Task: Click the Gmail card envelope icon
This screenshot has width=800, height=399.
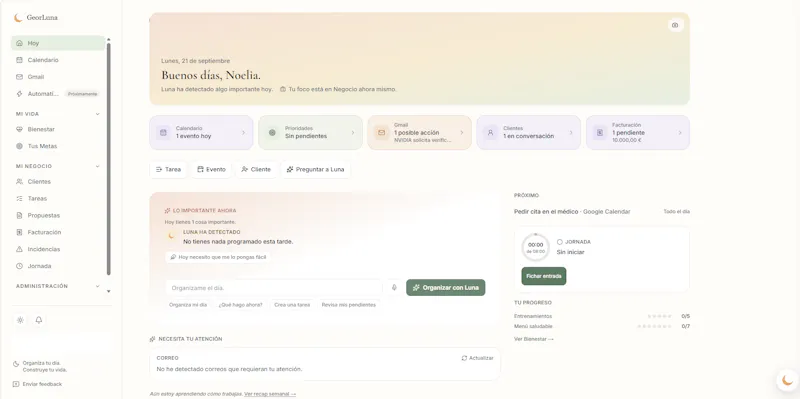Action: (x=382, y=133)
